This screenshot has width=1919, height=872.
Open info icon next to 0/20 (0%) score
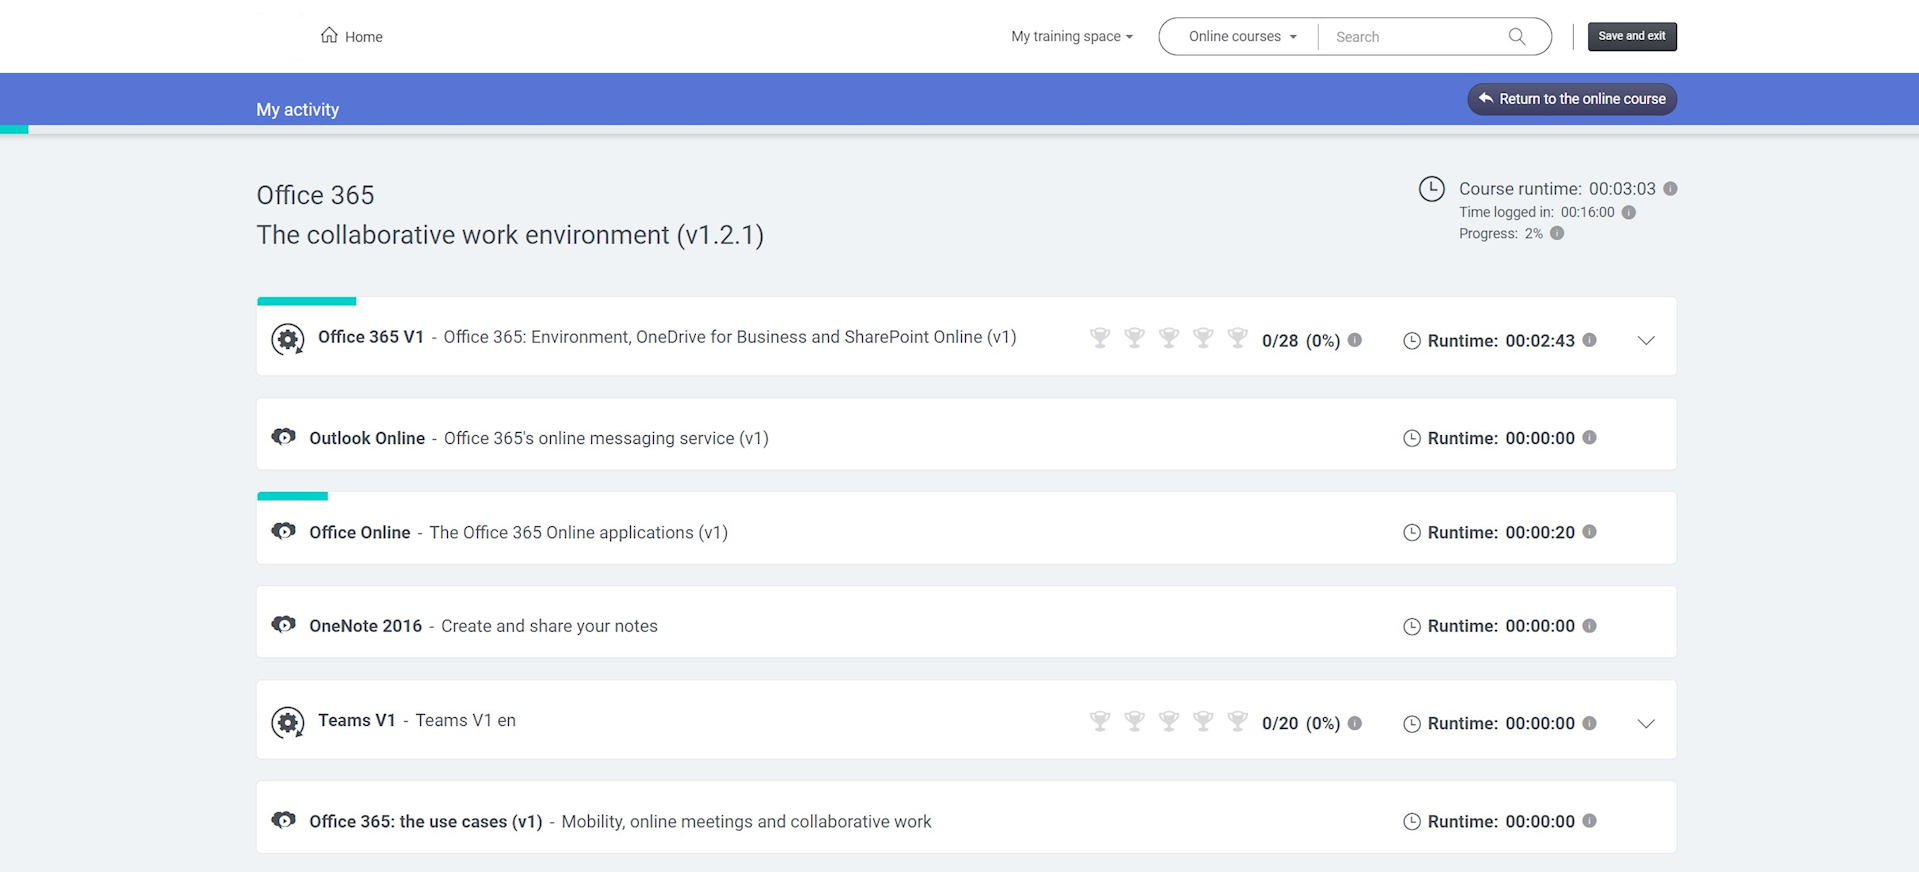click(x=1355, y=723)
